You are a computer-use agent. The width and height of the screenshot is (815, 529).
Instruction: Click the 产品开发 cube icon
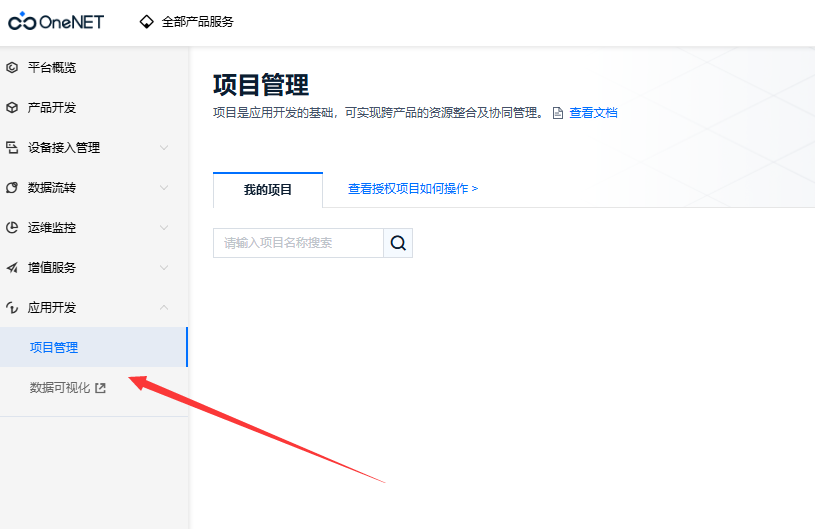pyautogui.click(x=12, y=108)
